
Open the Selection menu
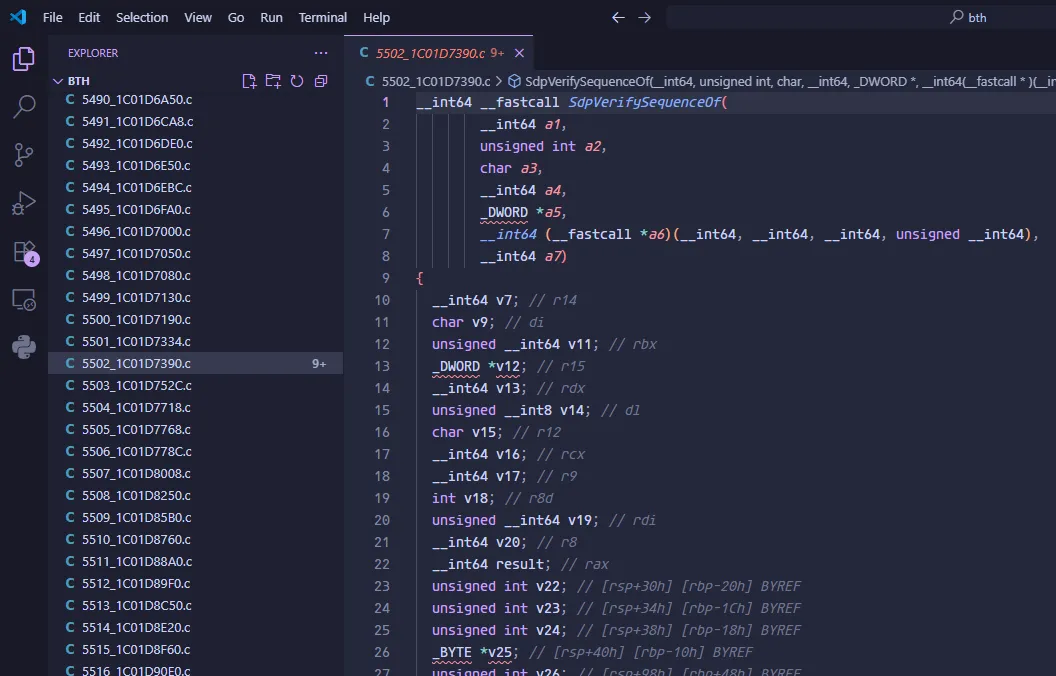(142, 17)
